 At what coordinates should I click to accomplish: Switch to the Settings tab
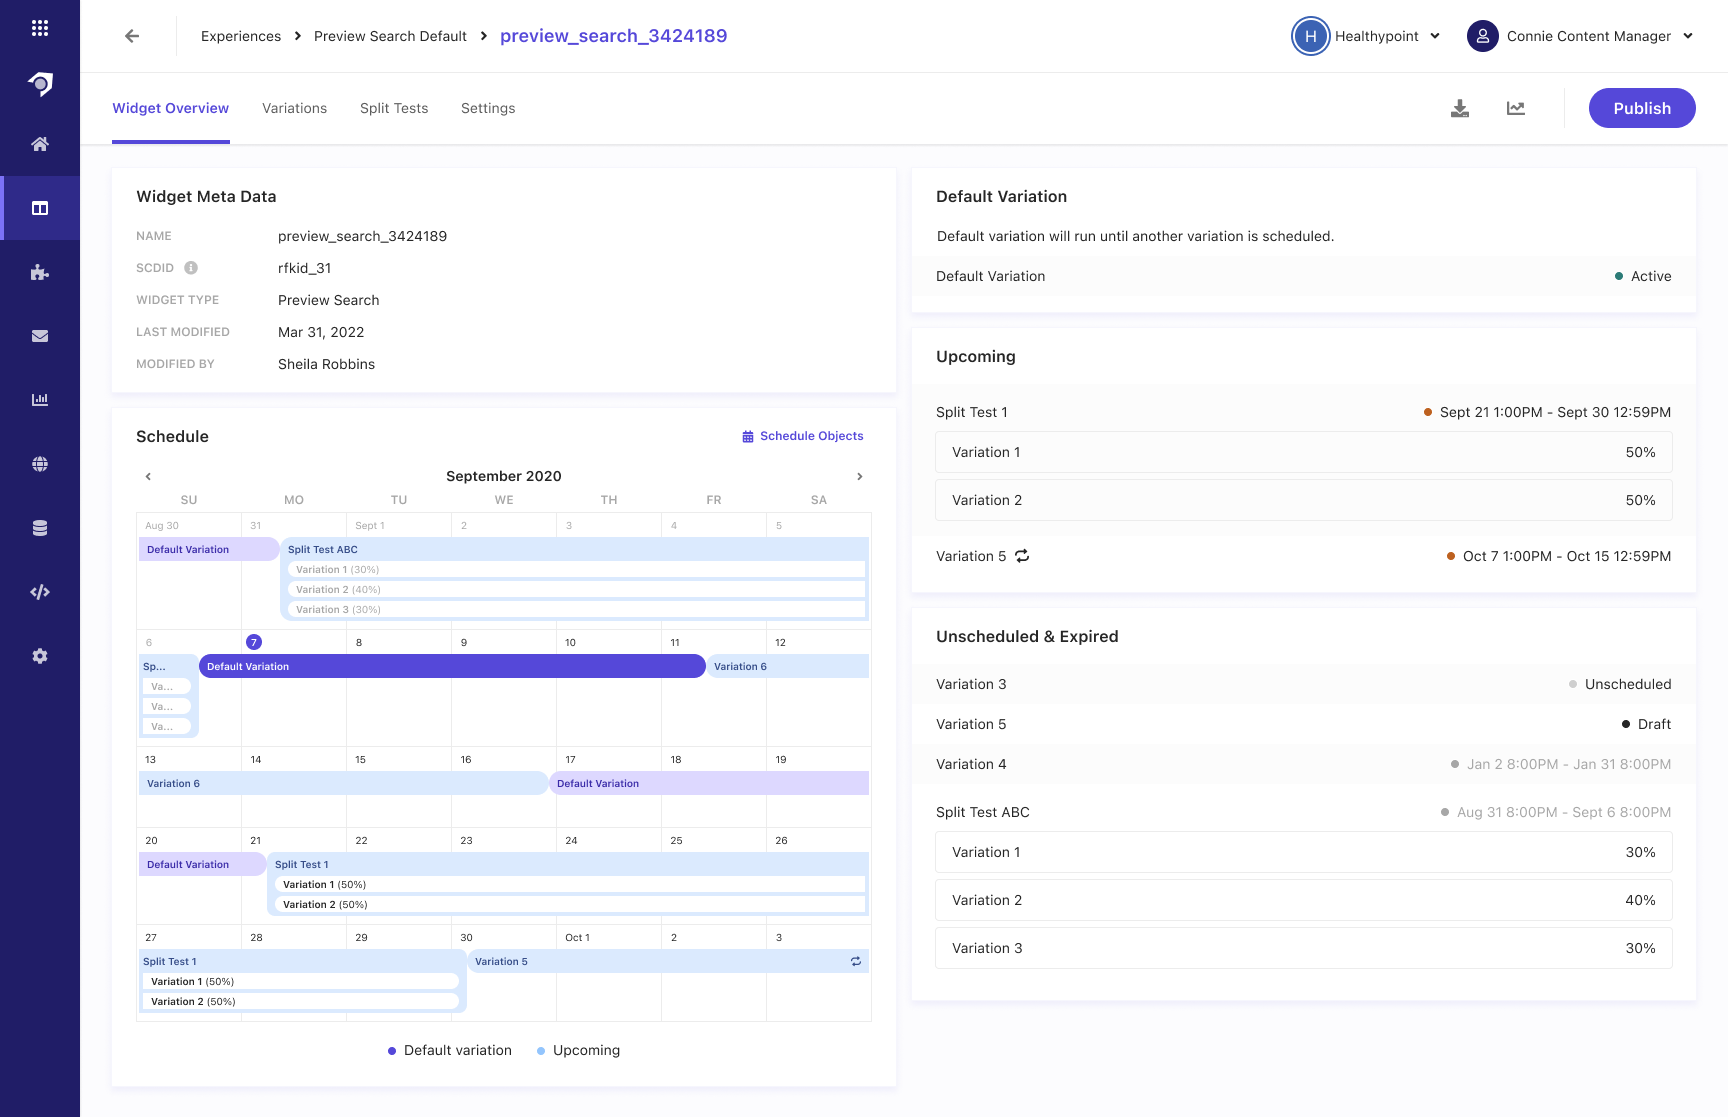(x=488, y=108)
